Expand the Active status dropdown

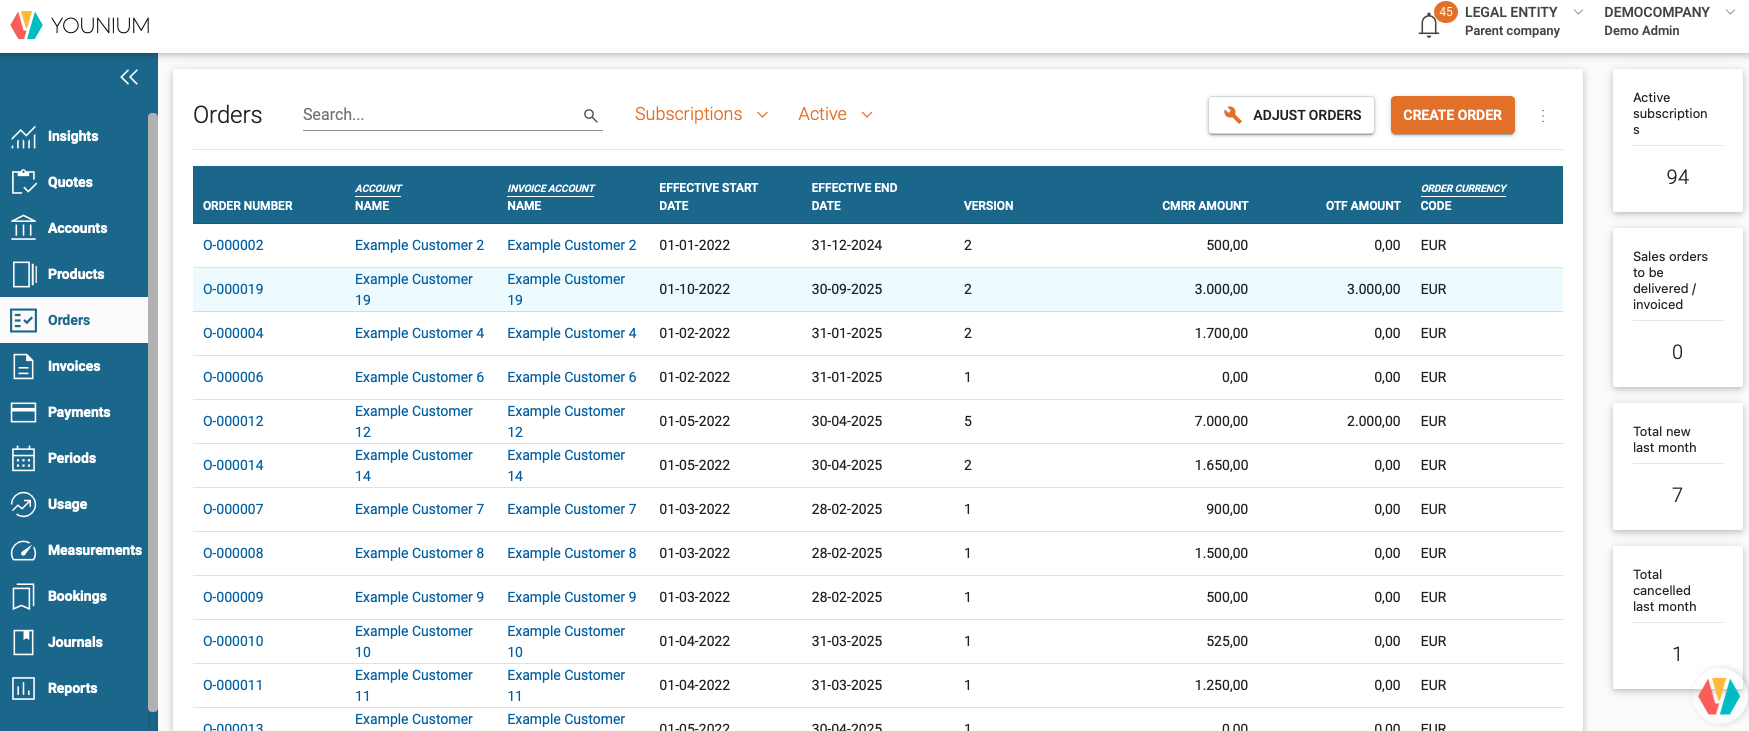tap(835, 115)
